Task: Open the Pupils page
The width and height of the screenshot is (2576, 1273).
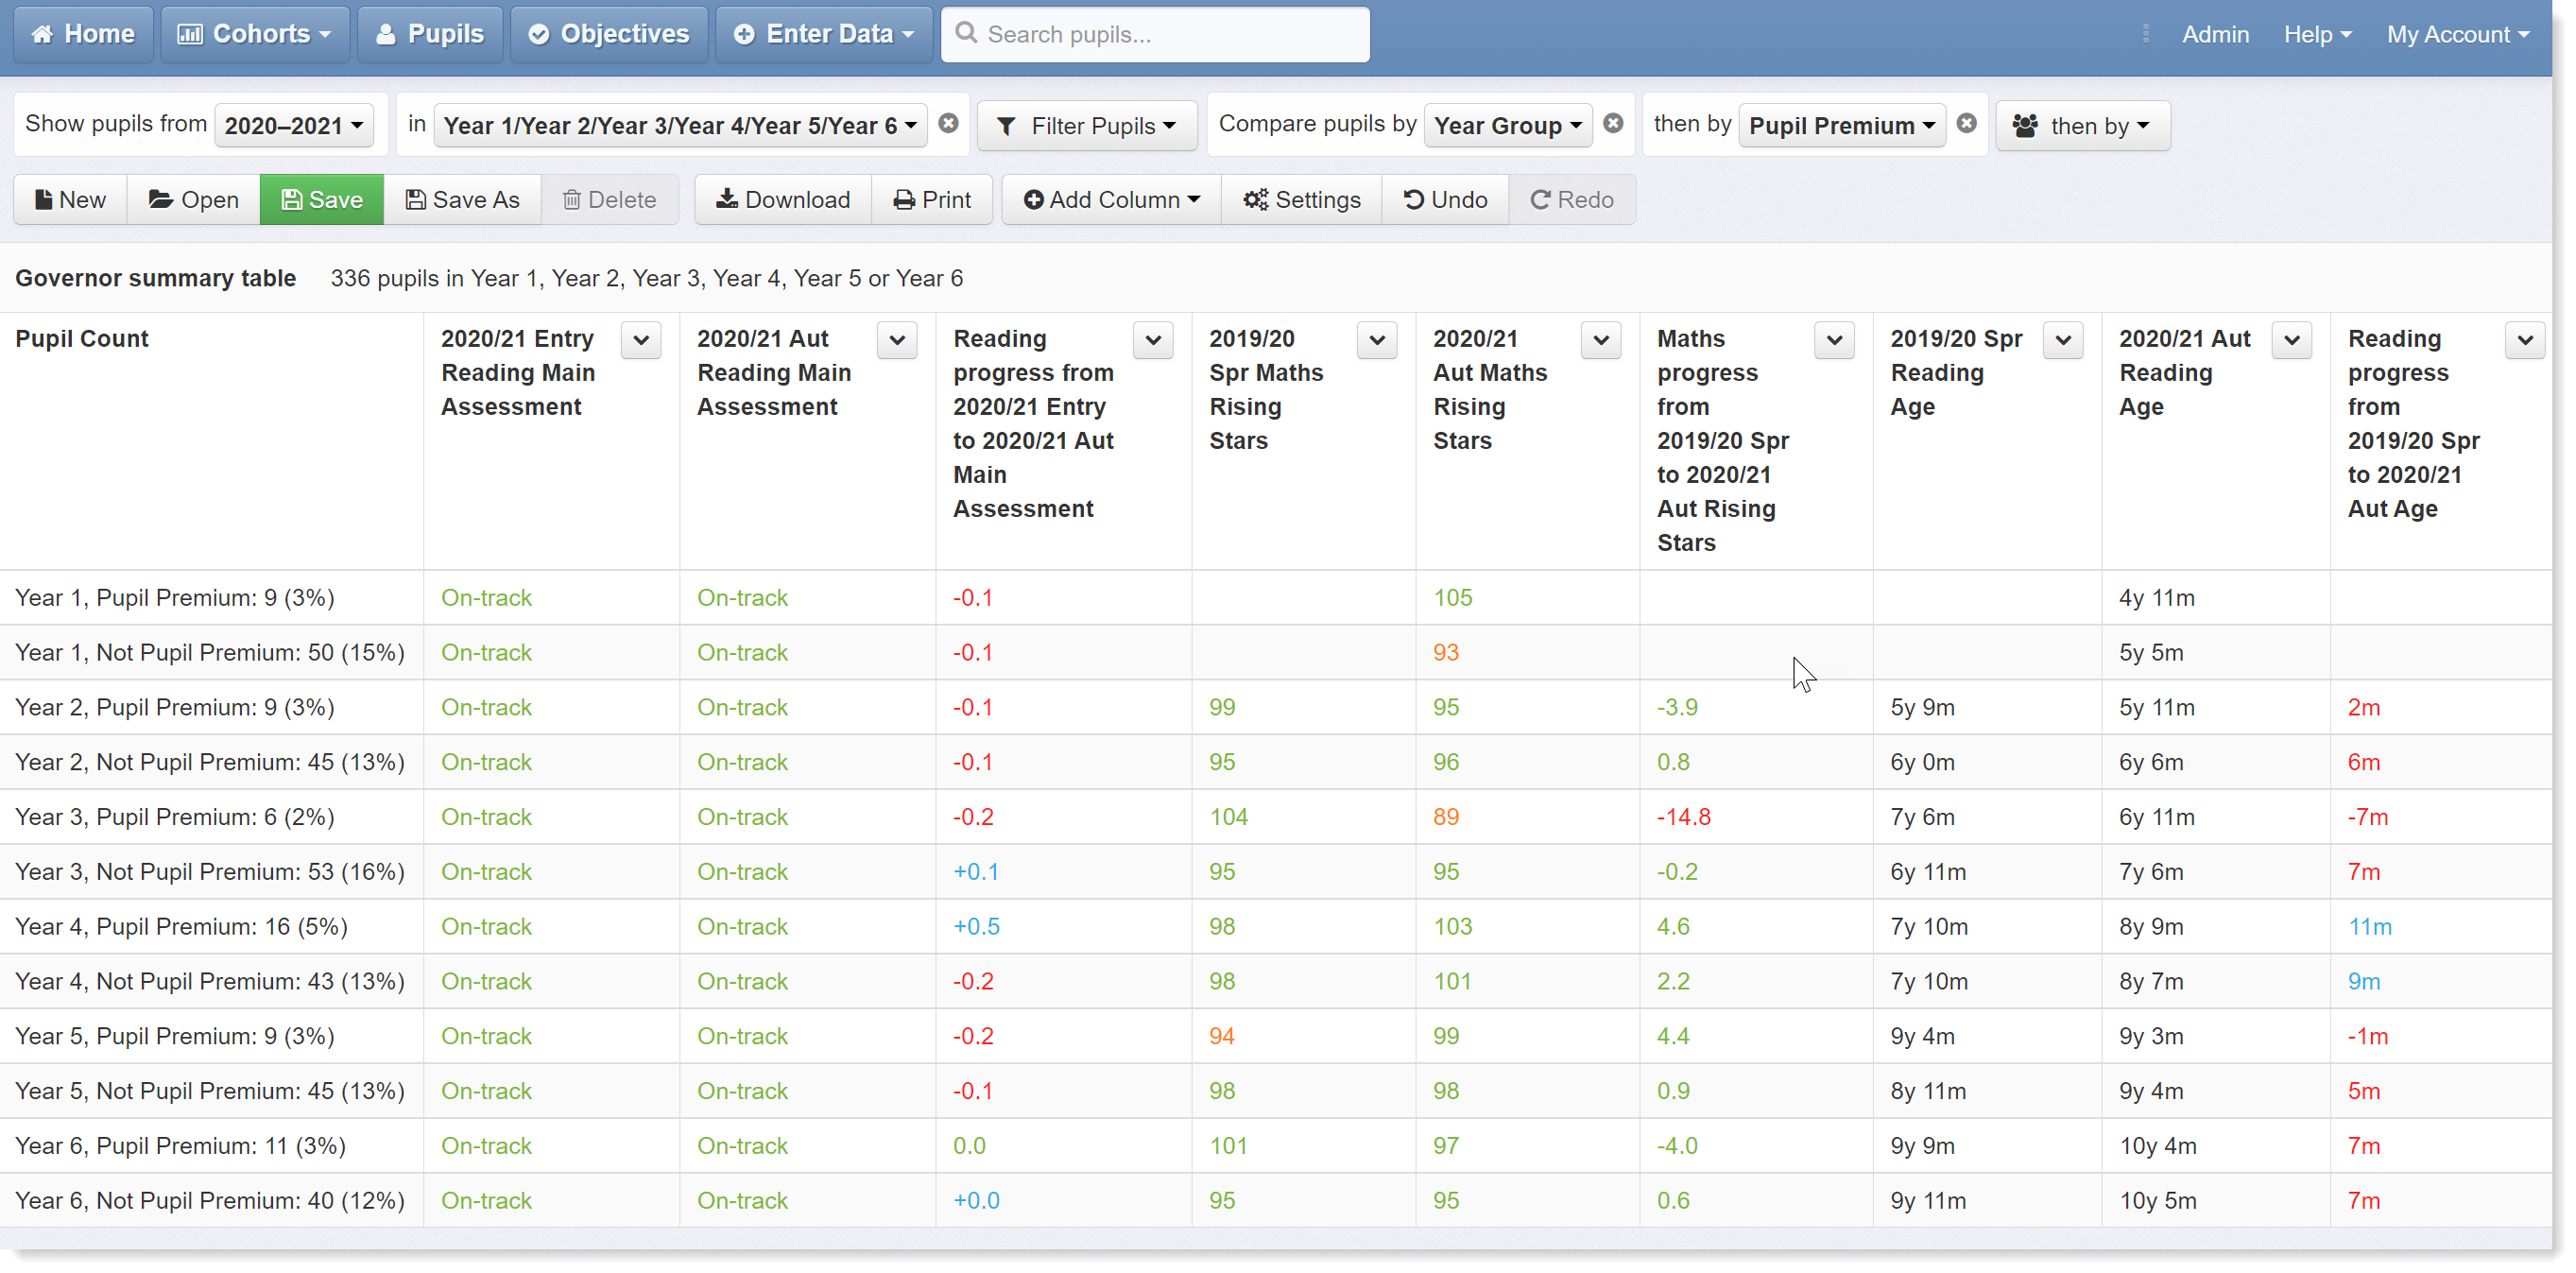Action: click(430, 34)
